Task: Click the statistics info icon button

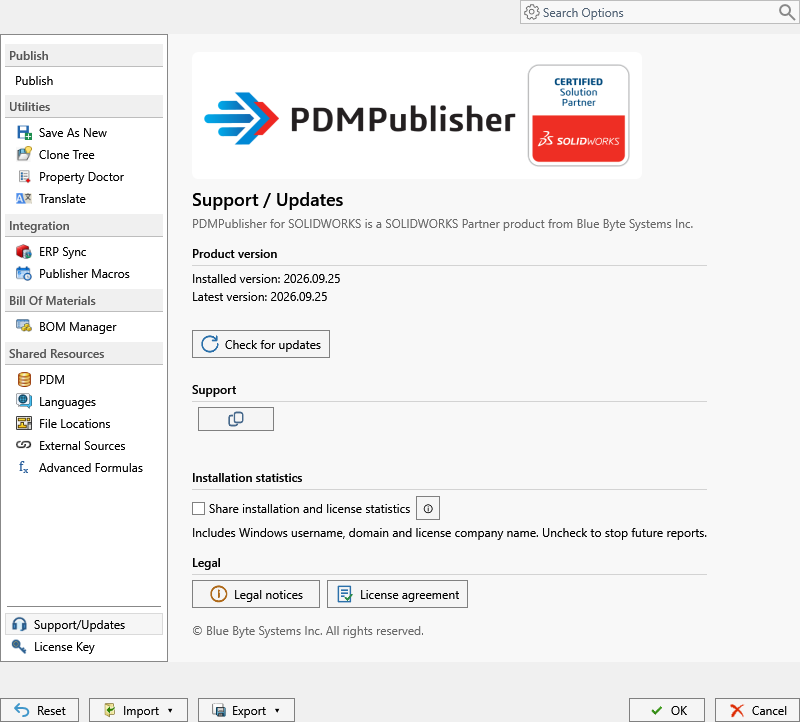Action: (428, 508)
